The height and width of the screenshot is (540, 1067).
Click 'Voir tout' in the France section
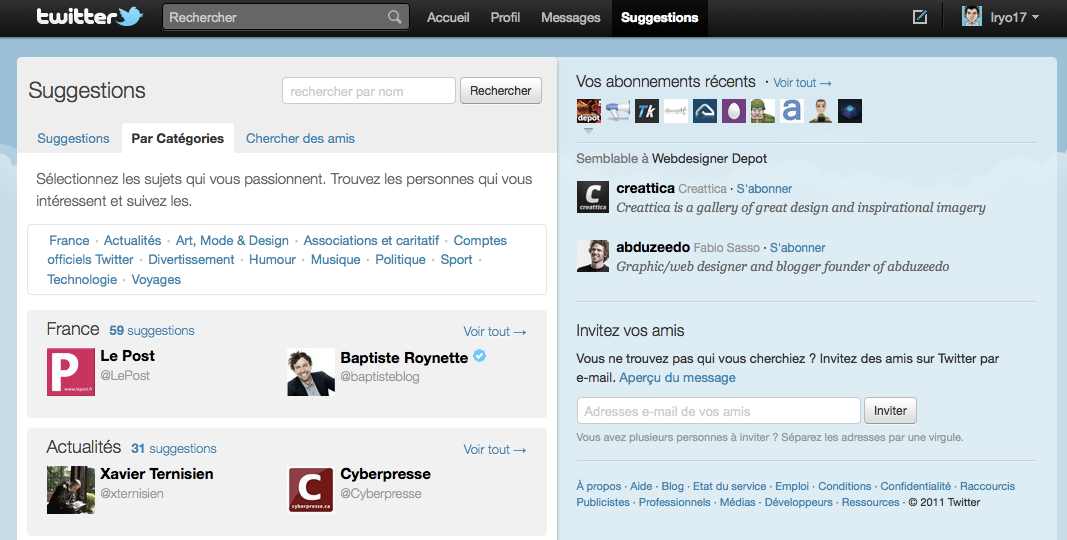[495, 331]
